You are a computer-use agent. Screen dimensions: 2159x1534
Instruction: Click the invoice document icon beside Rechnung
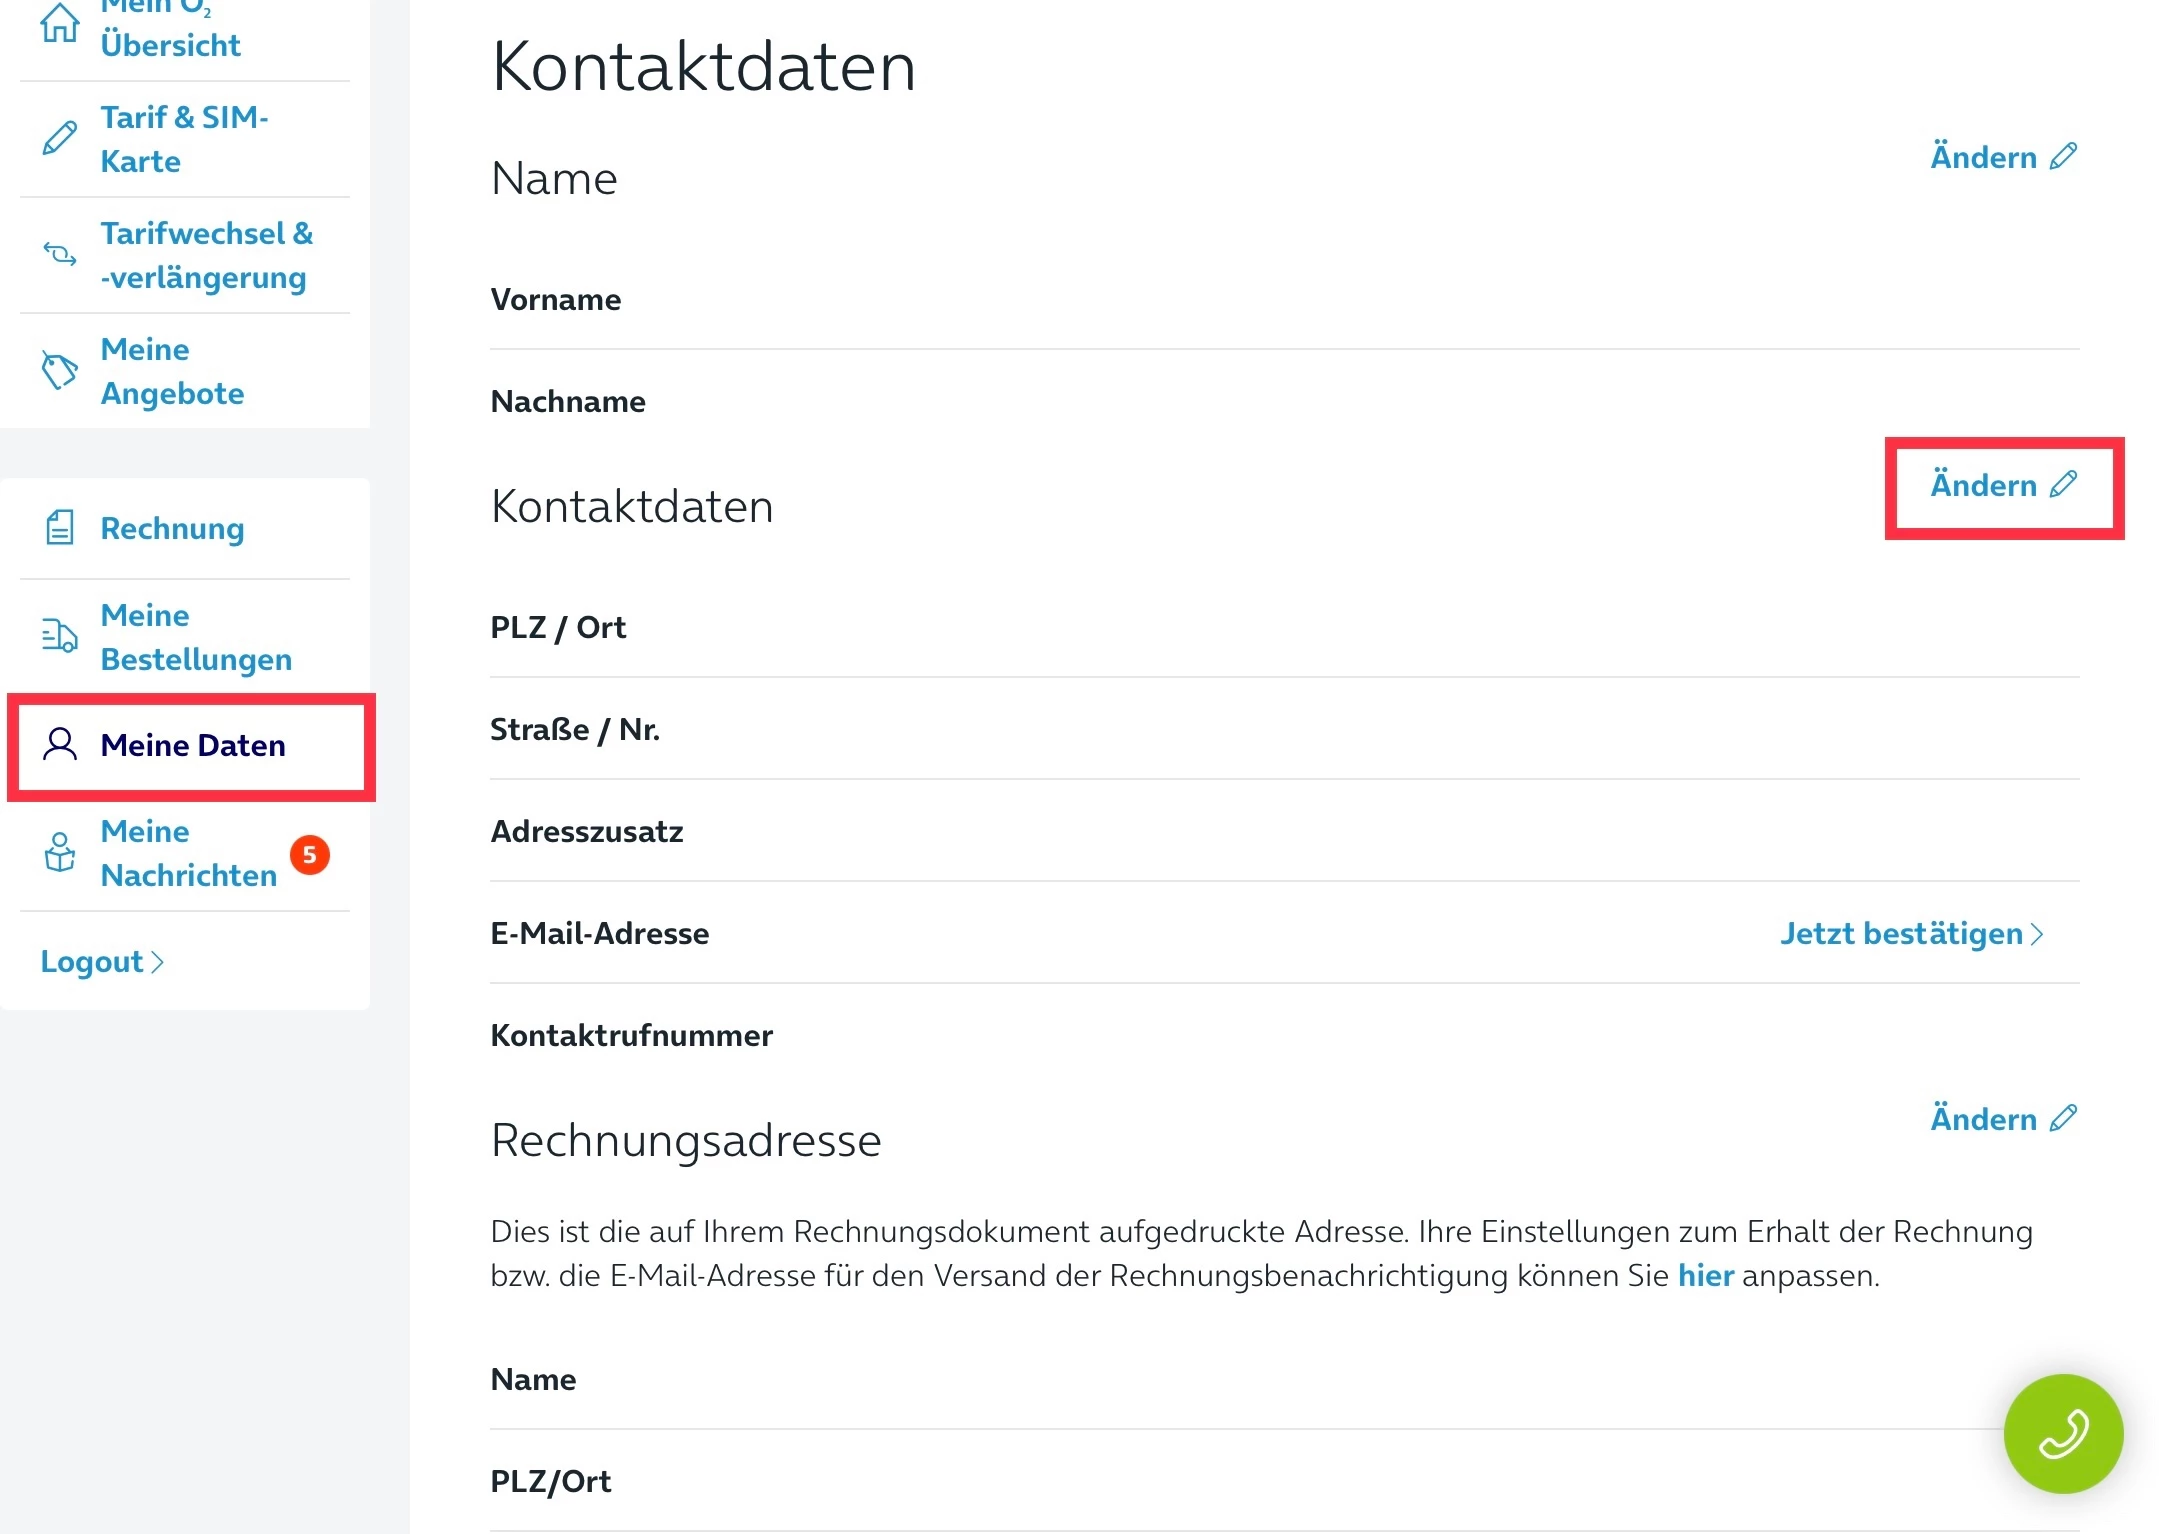point(60,527)
